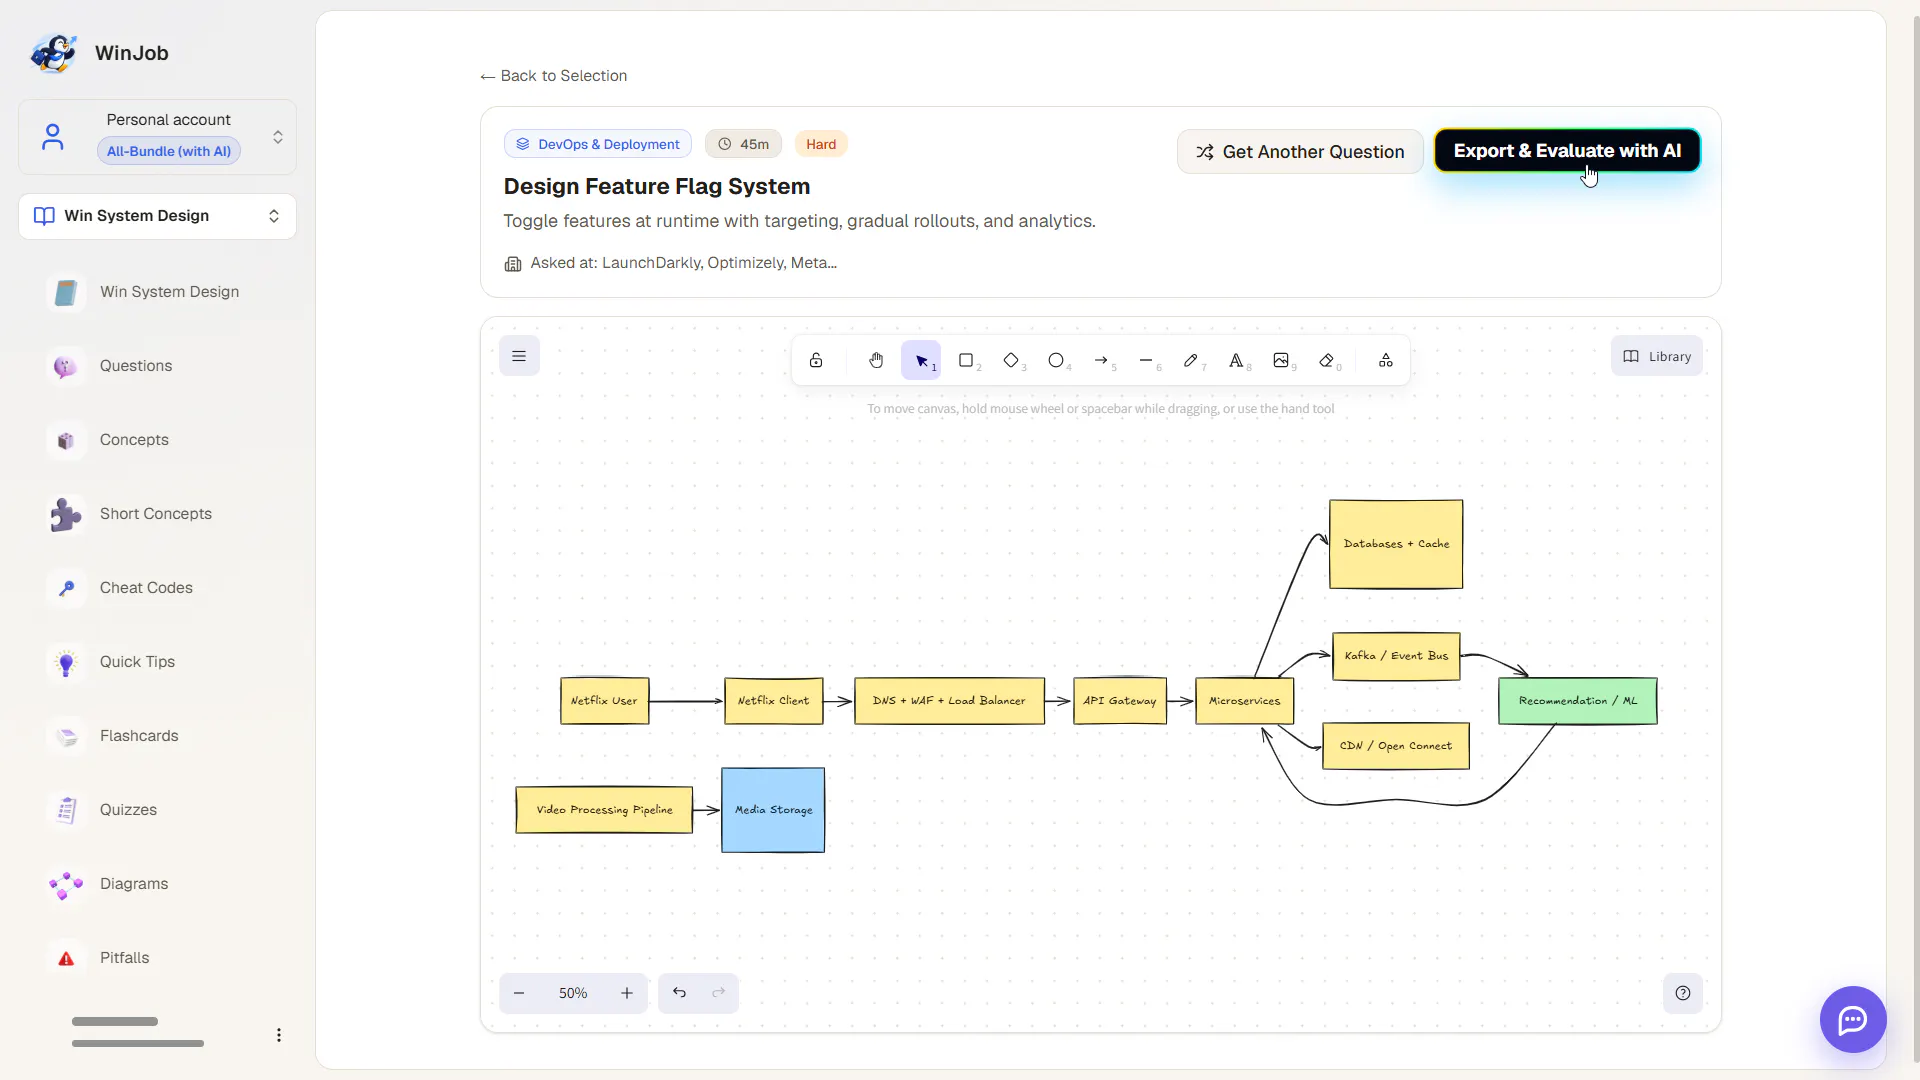The width and height of the screenshot is (1920, 1080).
Task: Select the DNS + WAF + Load Balancer box
Action: click(x=949, y=701)
